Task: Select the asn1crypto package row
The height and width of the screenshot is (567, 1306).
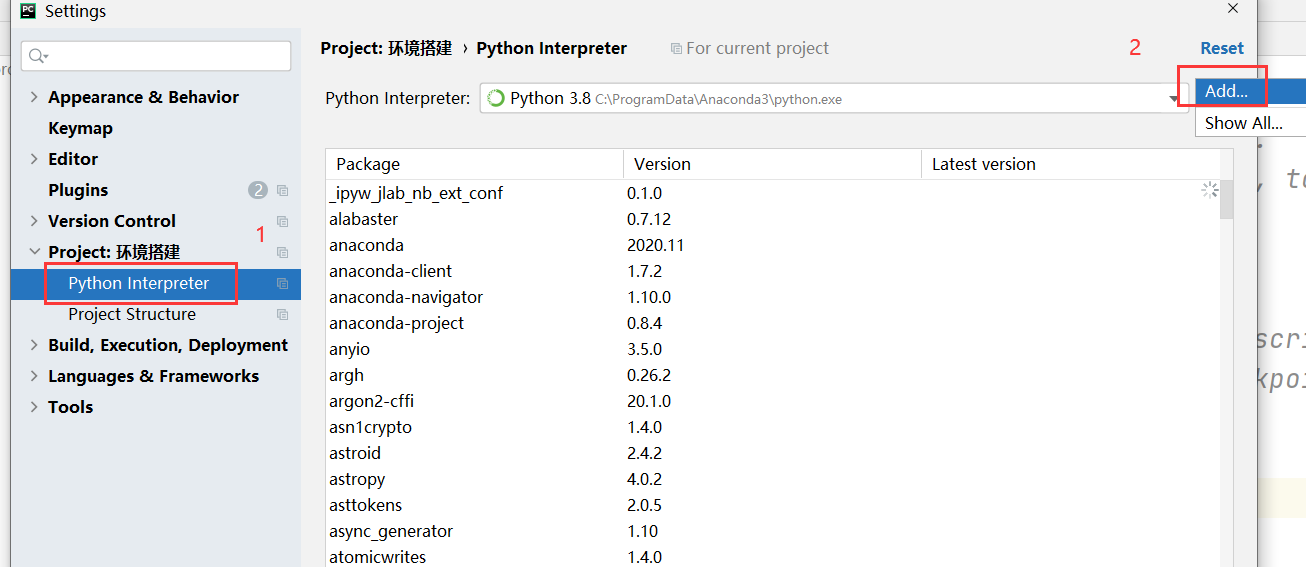Action: [x=773, y=427]
